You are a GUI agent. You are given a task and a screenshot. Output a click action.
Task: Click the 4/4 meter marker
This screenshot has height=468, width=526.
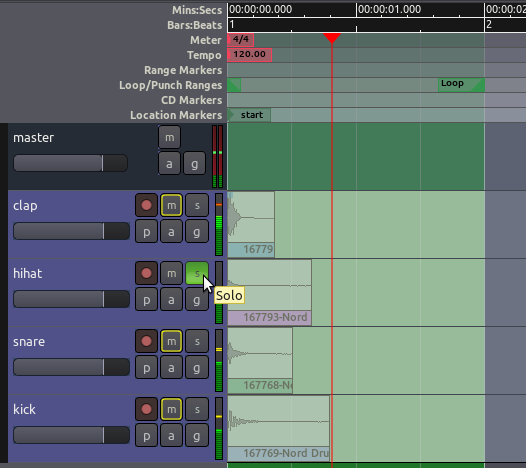[241, 40]
